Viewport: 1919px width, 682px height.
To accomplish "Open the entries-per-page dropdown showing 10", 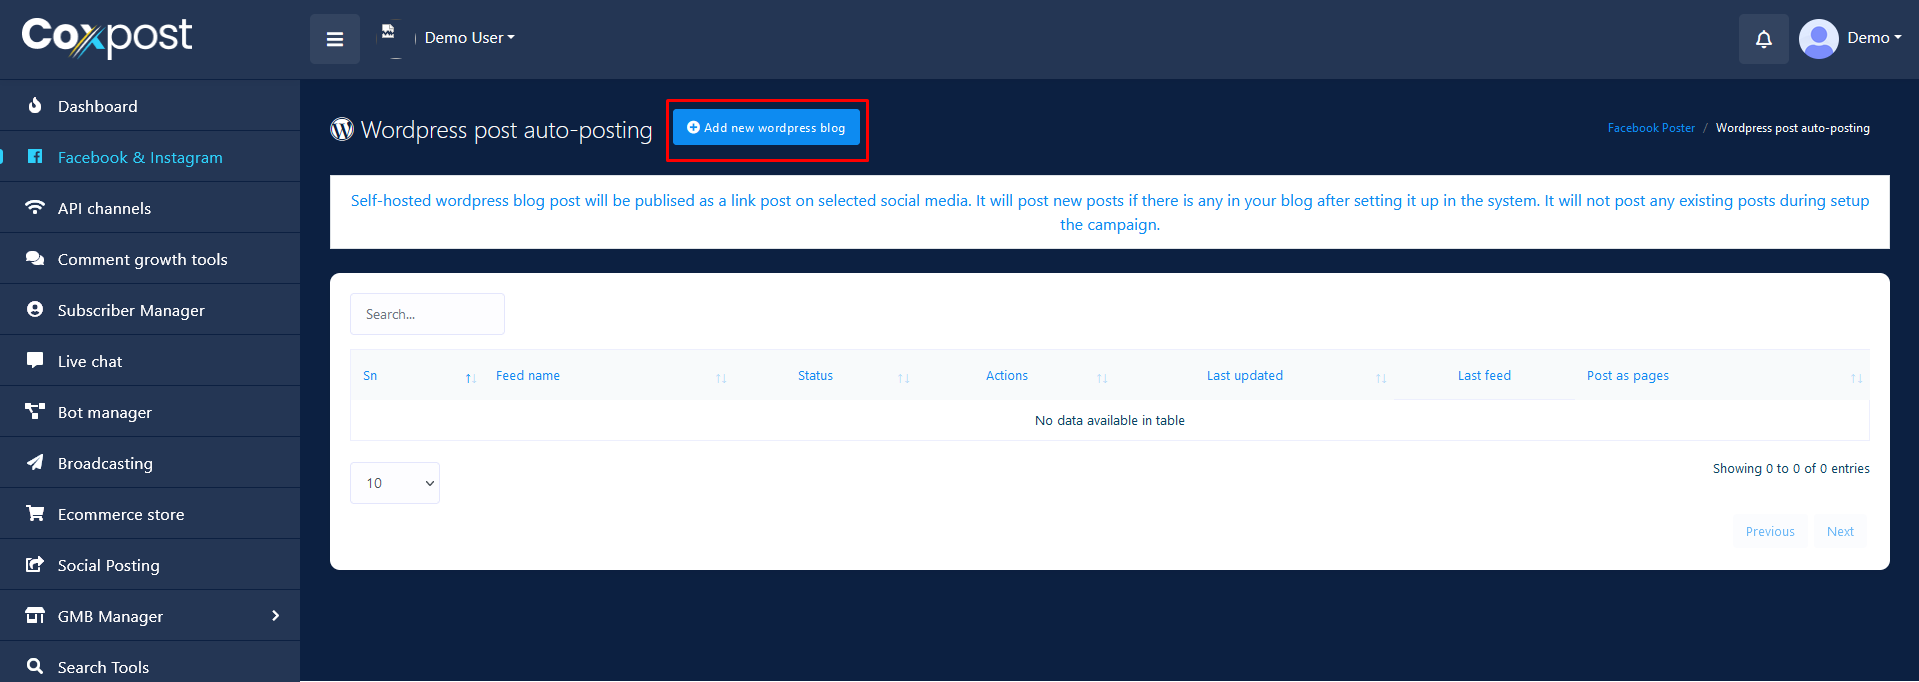I will tap(395, 483).
